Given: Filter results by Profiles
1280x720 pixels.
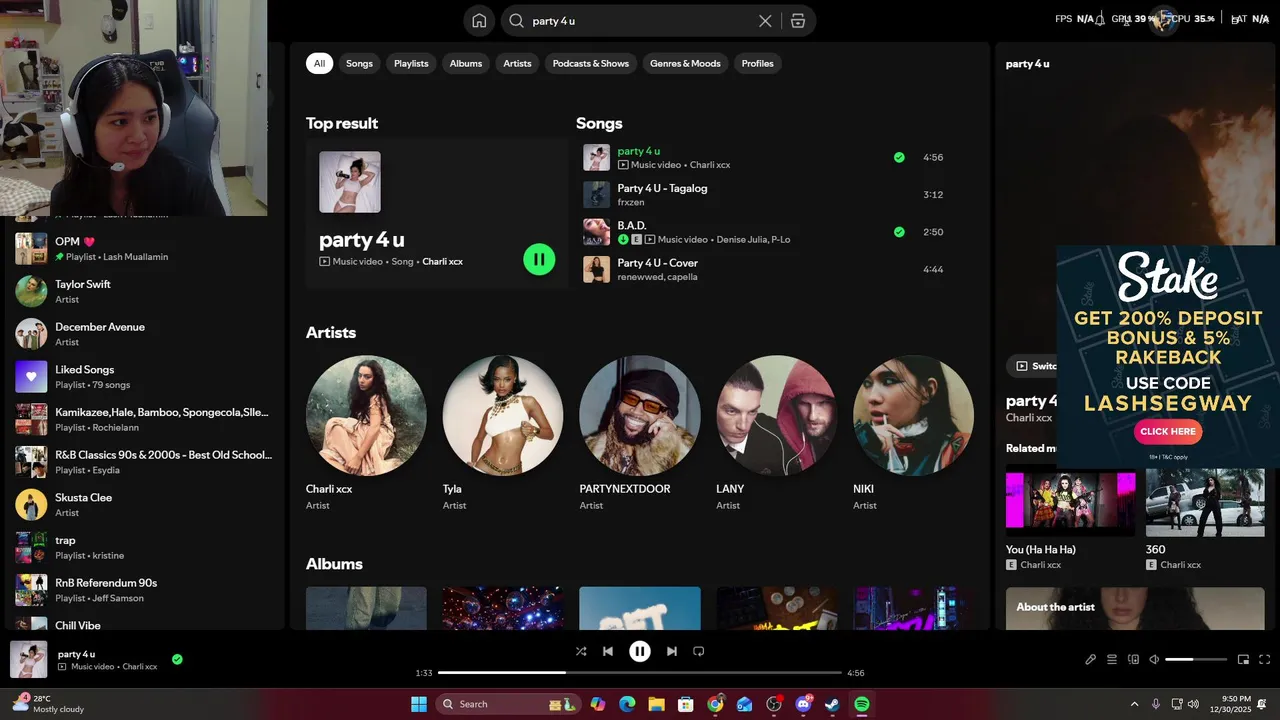Looking at the screenshot, I should coord(757,63).
